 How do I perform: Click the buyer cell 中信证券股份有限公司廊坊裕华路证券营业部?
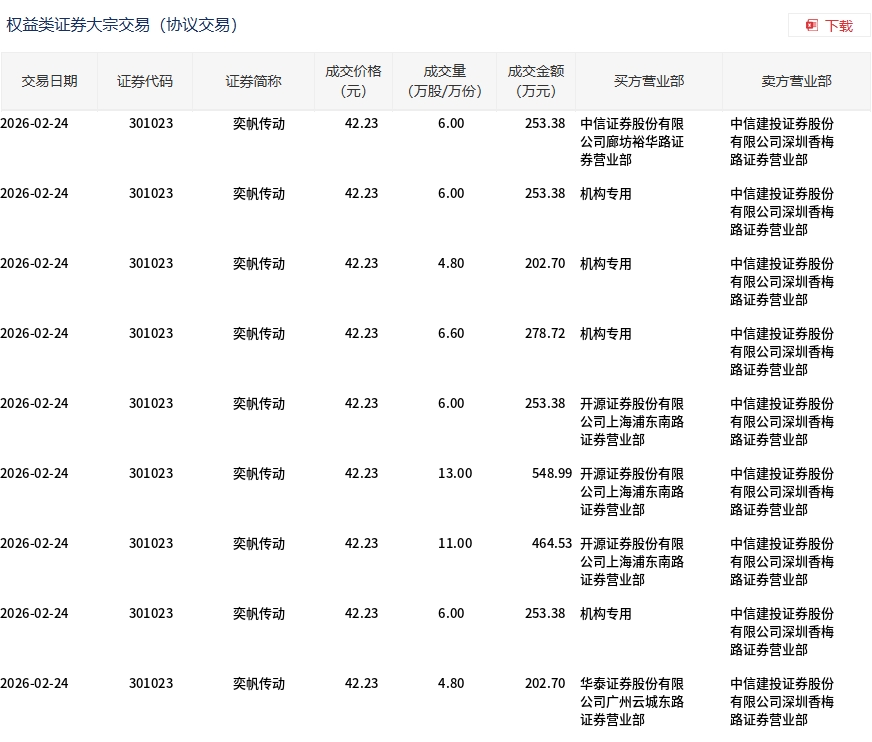[629, 141]
